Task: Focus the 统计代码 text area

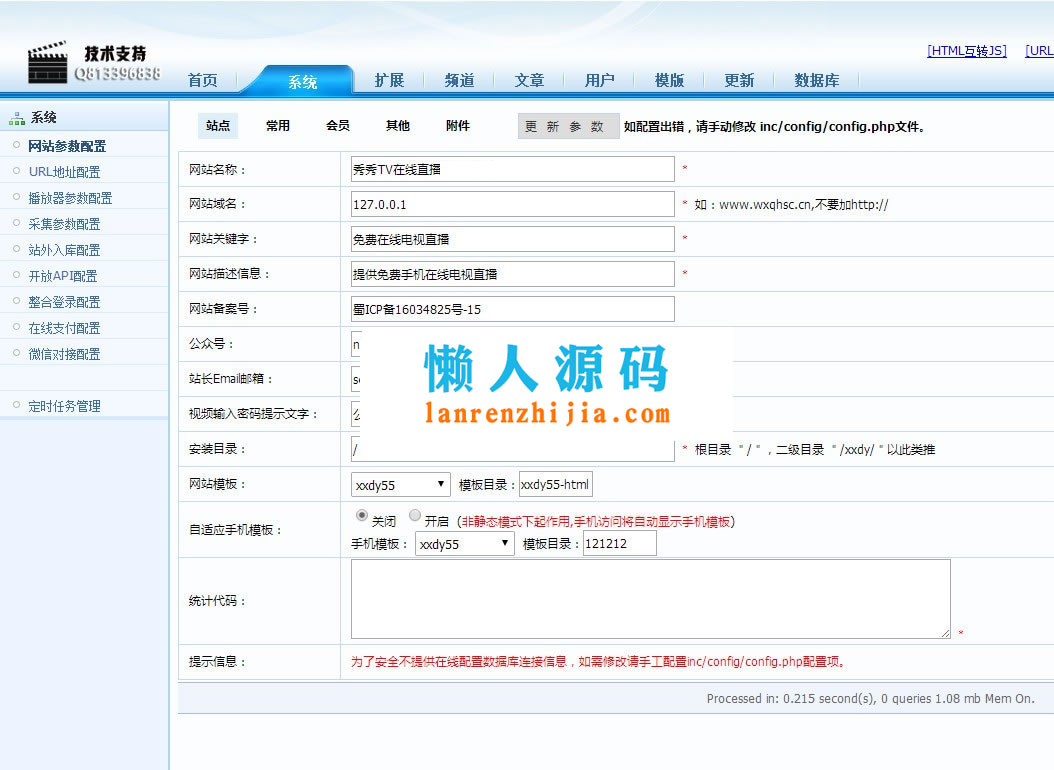Action: pyautogui.click(x=650, y=599)
